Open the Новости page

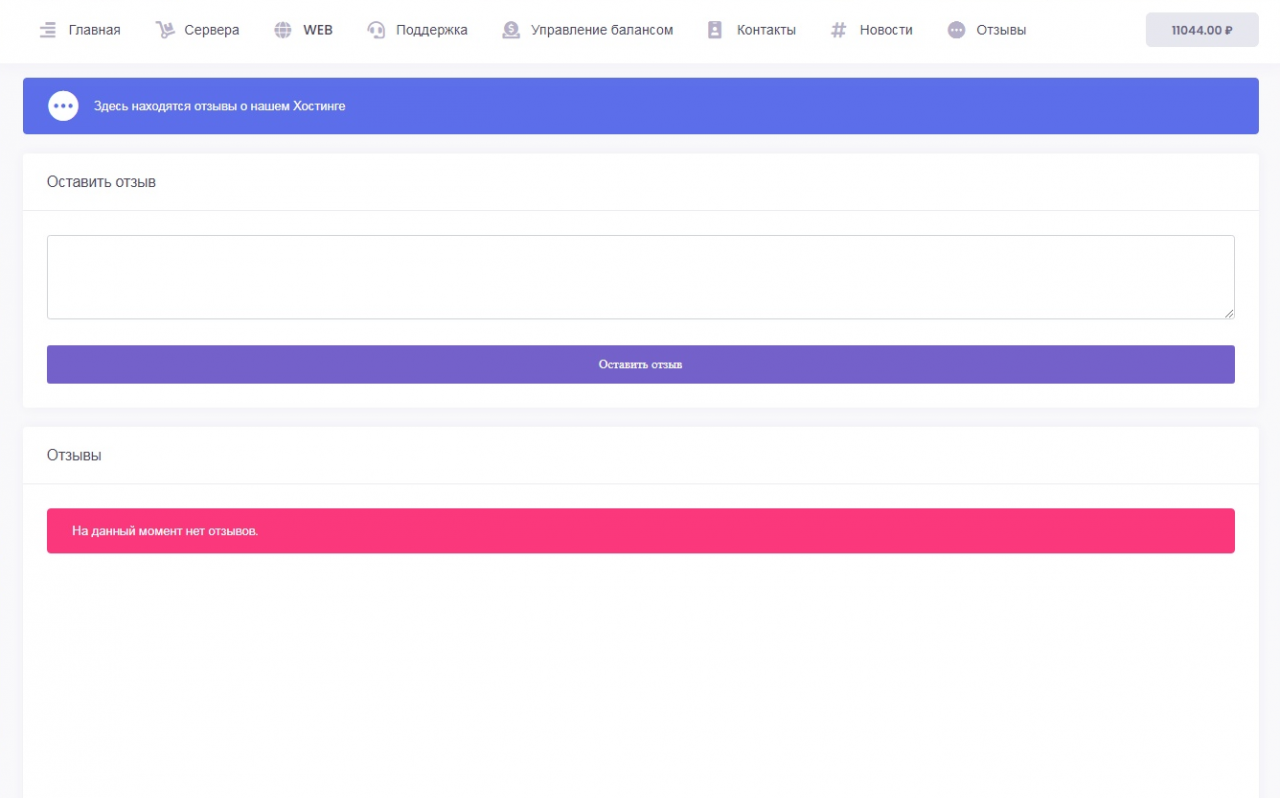point(886,30)
